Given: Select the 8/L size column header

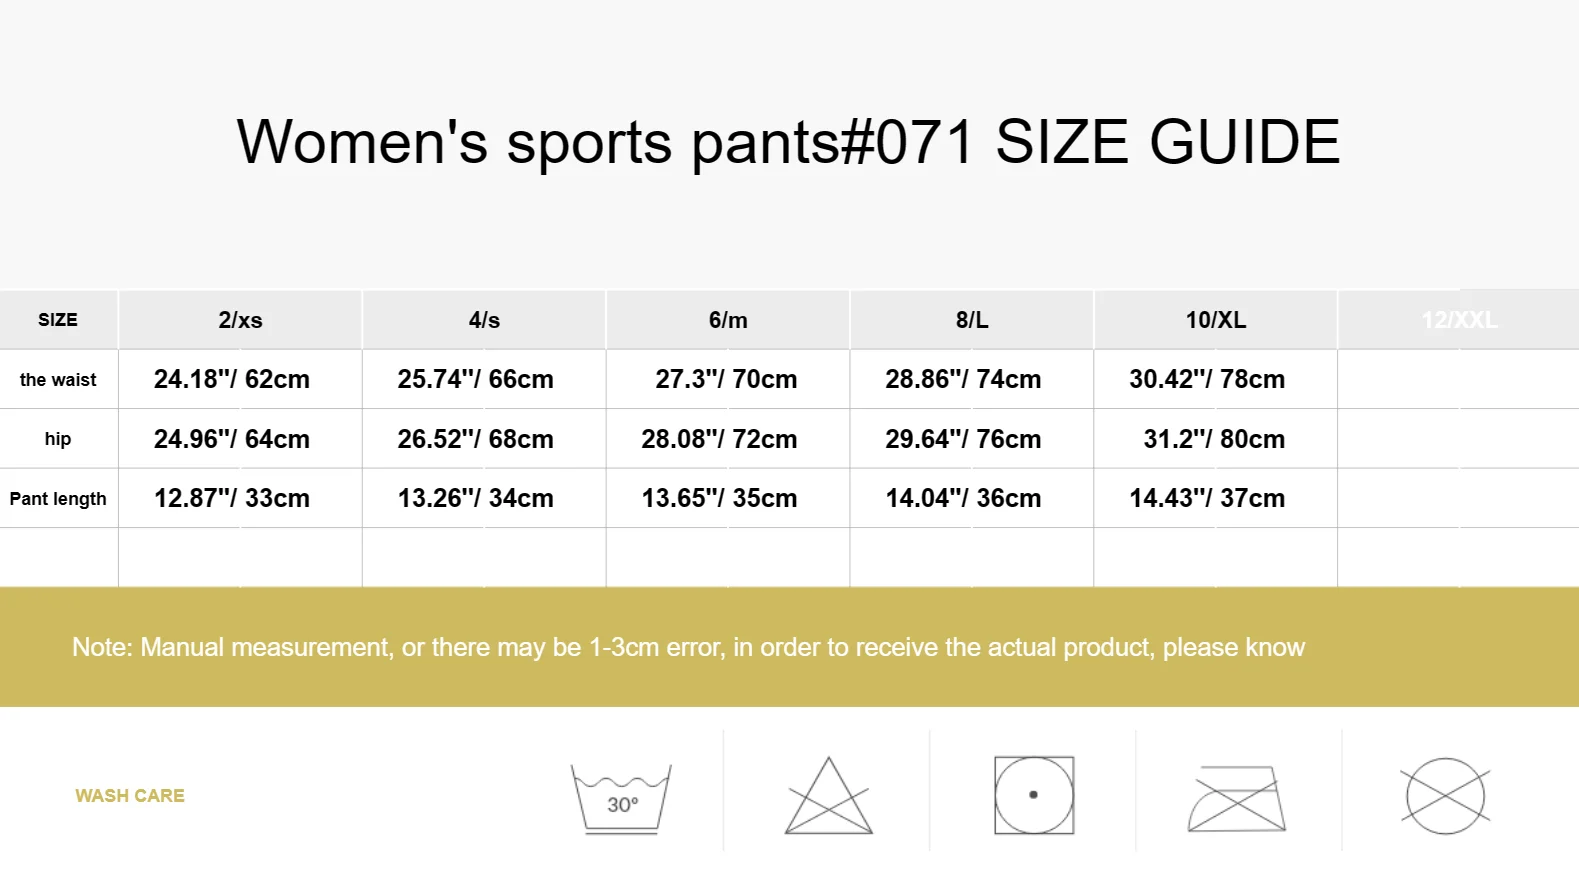Looking at the screenshot, I should tap(972, 320).
